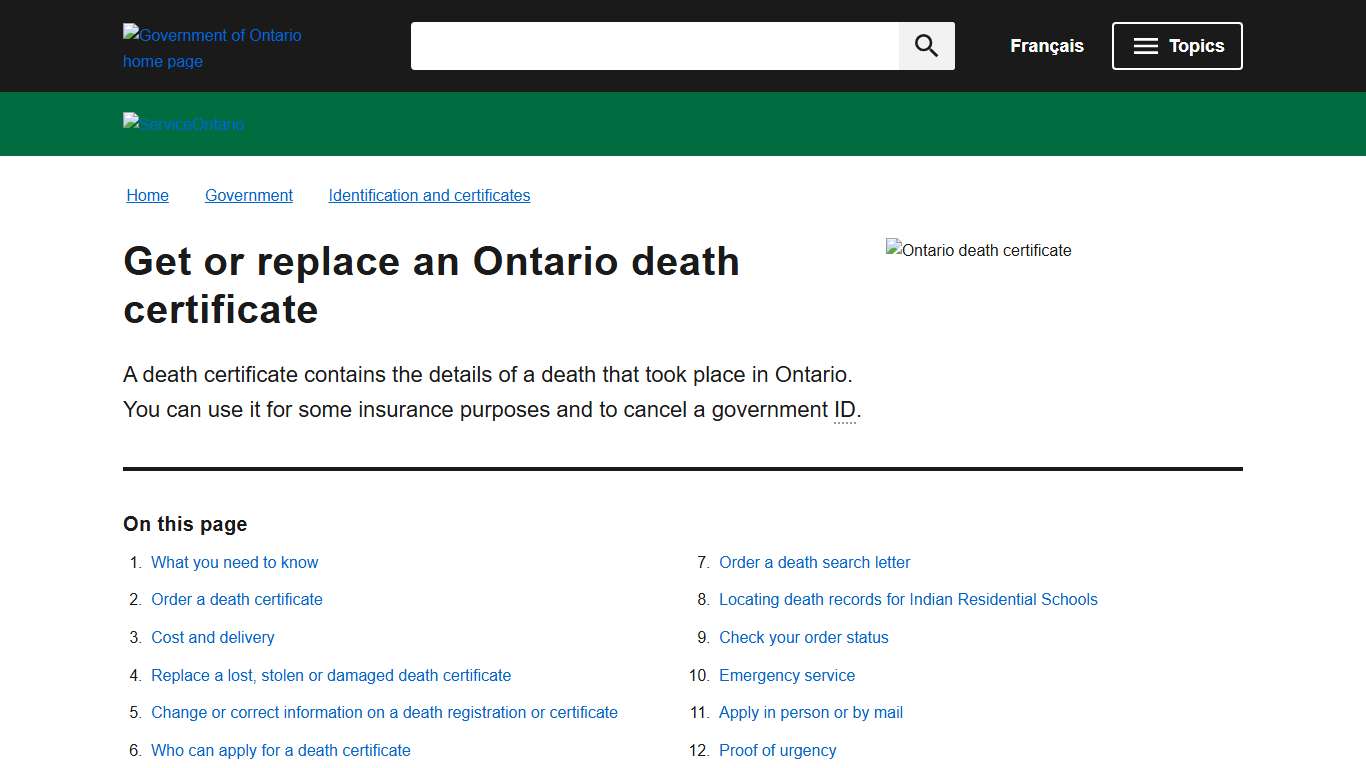Open Who can apply for a death certificate
Viewport: 1366px width, 768px height.
tap(280, 750)
